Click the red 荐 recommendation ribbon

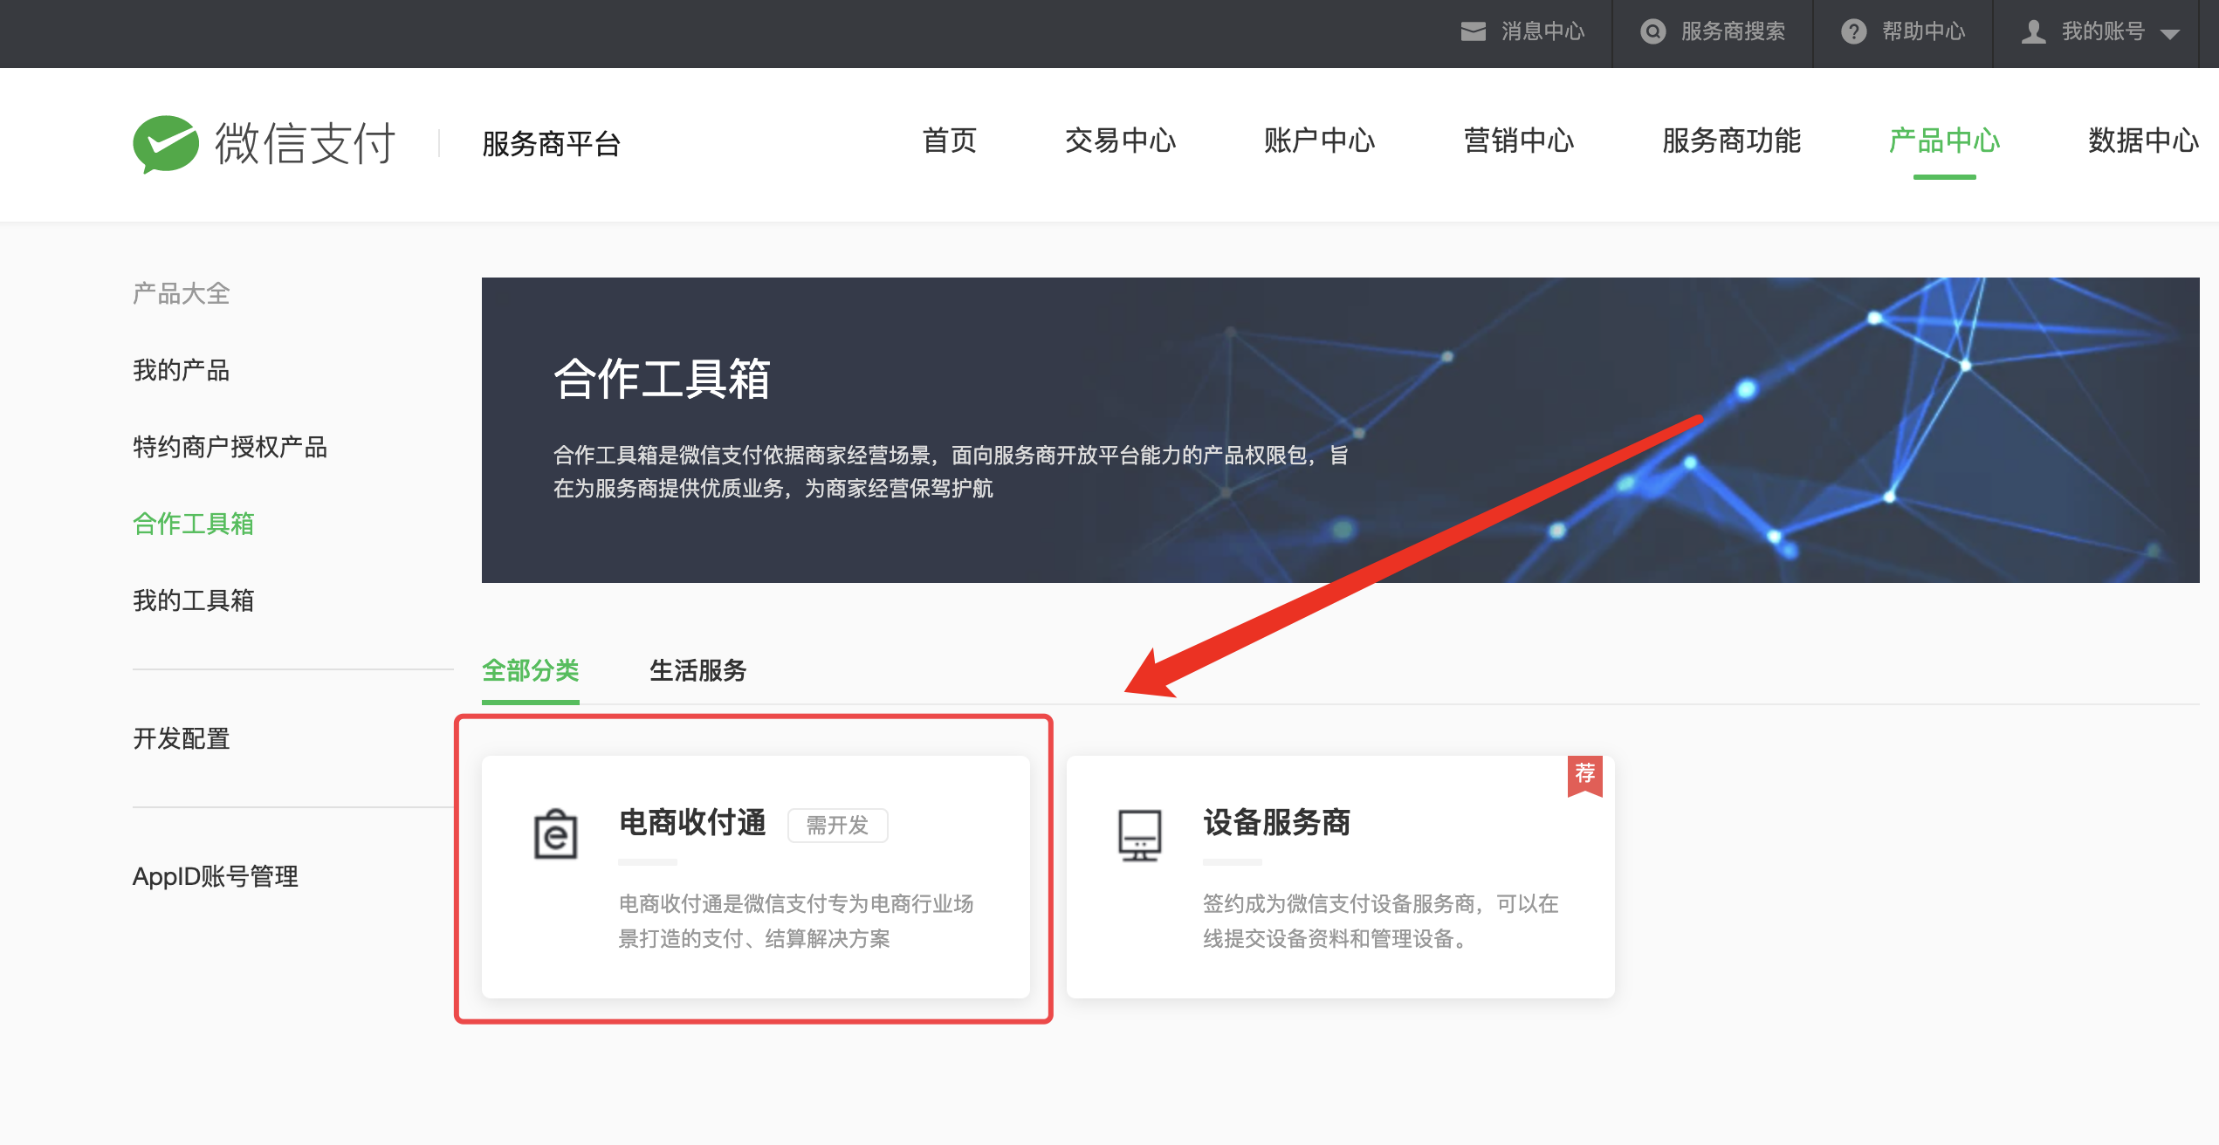coord(1584,775)
